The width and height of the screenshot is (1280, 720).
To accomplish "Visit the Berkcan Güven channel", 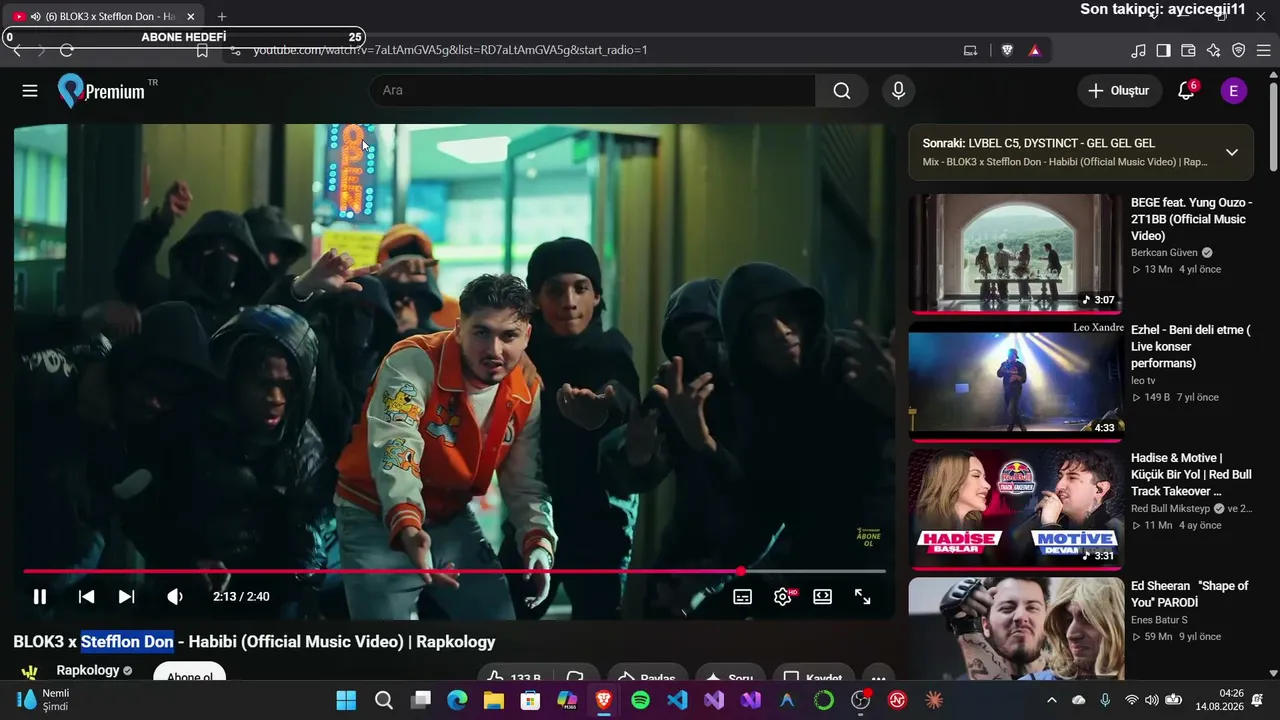I will (1164, 253).
